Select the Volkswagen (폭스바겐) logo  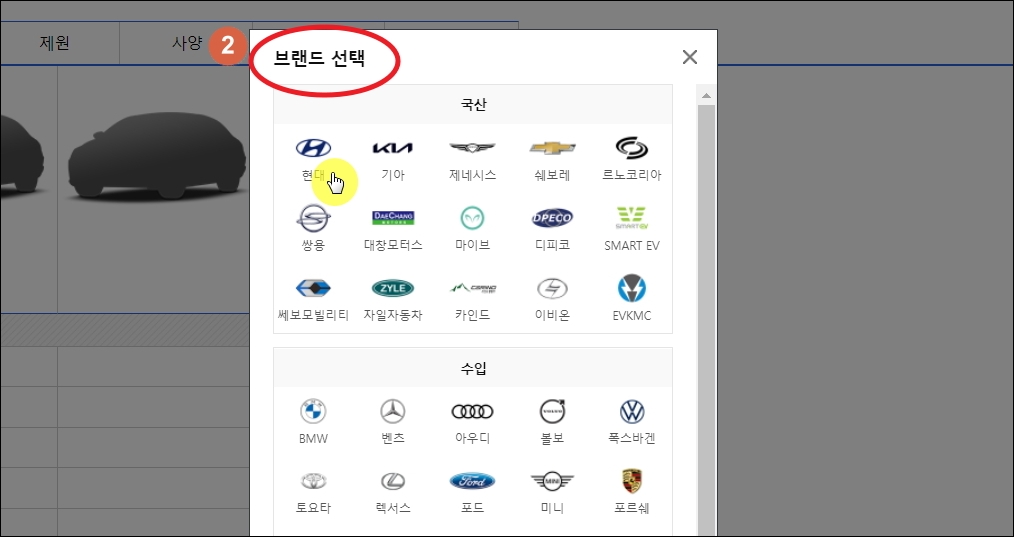(x=631, y=411)
